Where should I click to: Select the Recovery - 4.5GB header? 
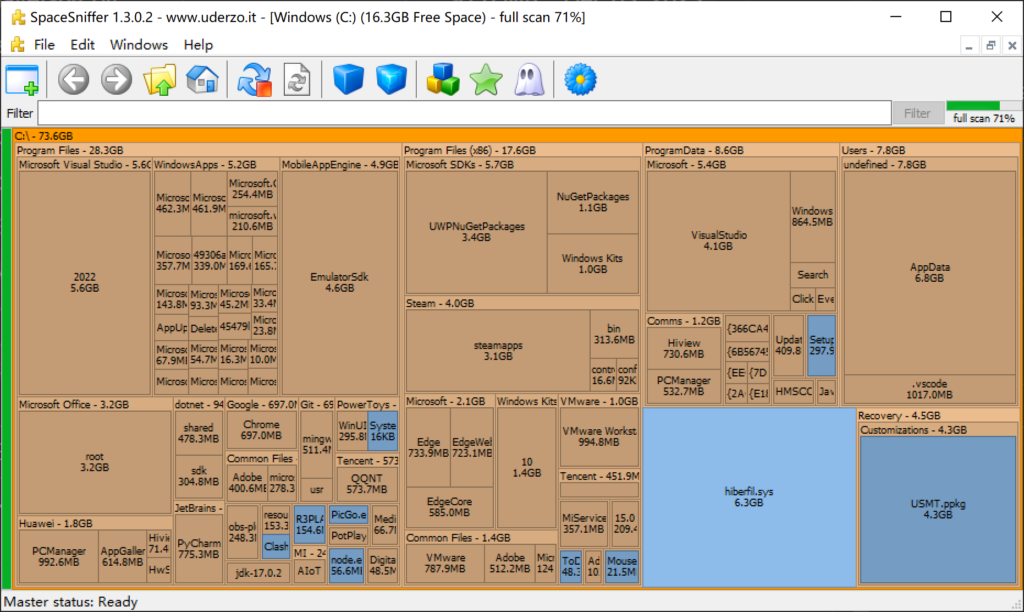pos(938,415)
